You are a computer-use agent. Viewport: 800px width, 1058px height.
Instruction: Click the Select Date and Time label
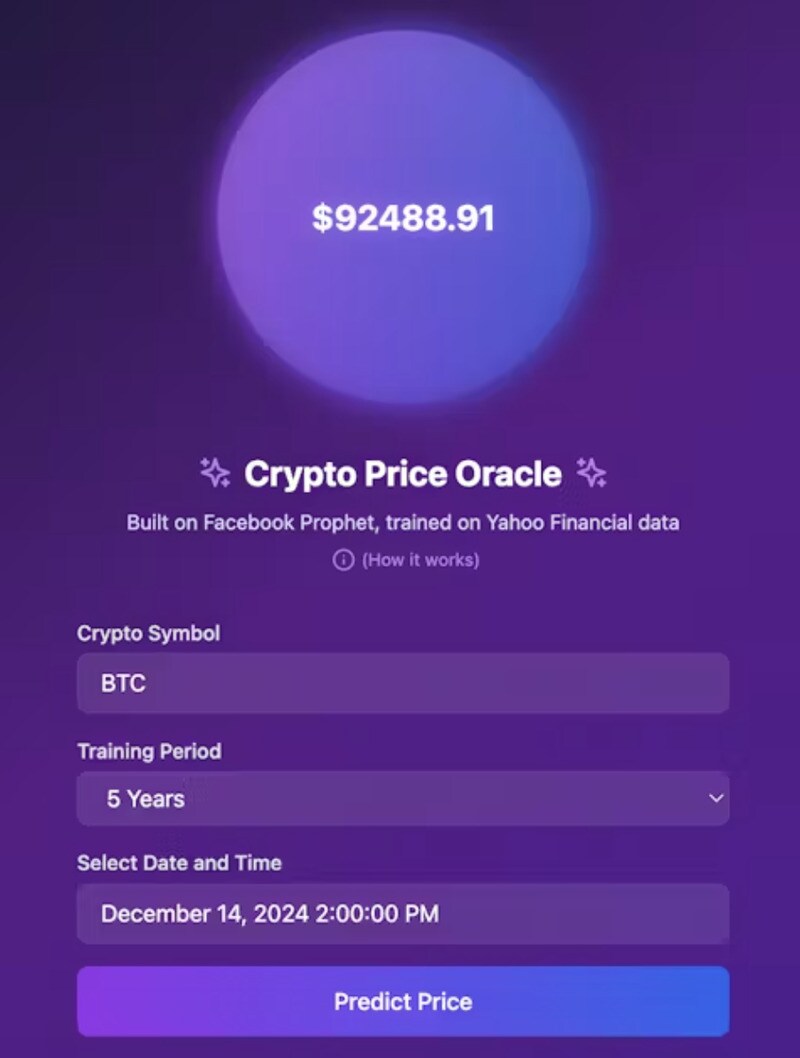[x=179, y=863]
